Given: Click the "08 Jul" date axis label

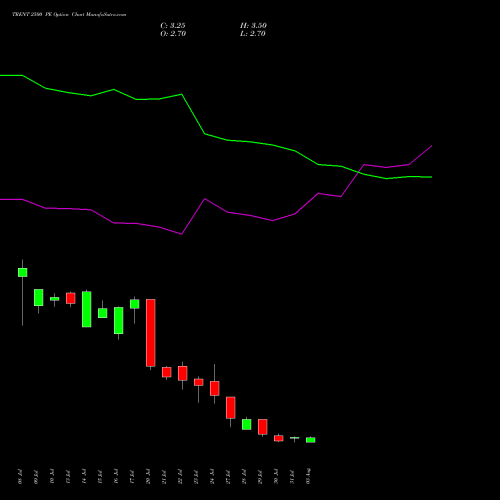Looking at the screenshot, I should pos(20,476).
